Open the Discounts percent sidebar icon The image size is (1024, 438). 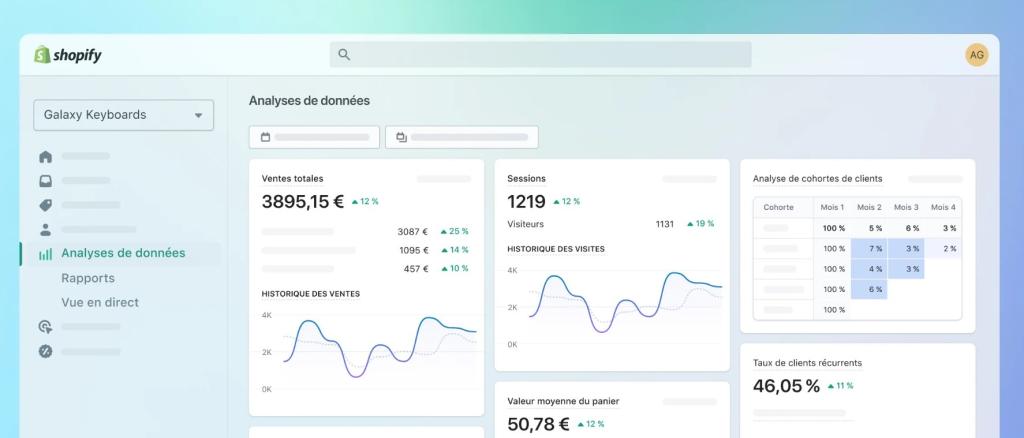point(45,351)
